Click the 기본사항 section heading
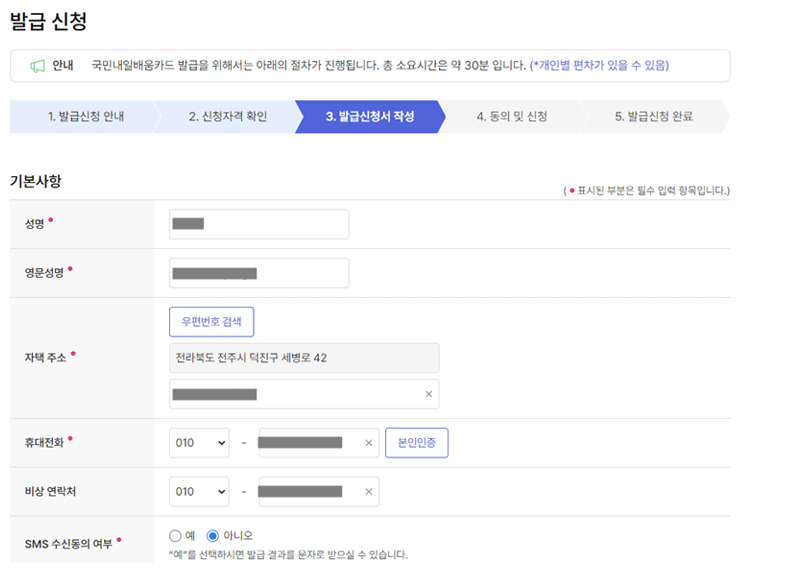 (x=36, y=181)
